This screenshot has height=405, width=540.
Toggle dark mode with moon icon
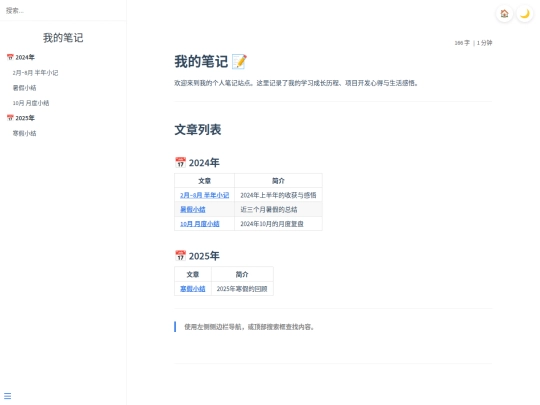[x=525, y=14]
